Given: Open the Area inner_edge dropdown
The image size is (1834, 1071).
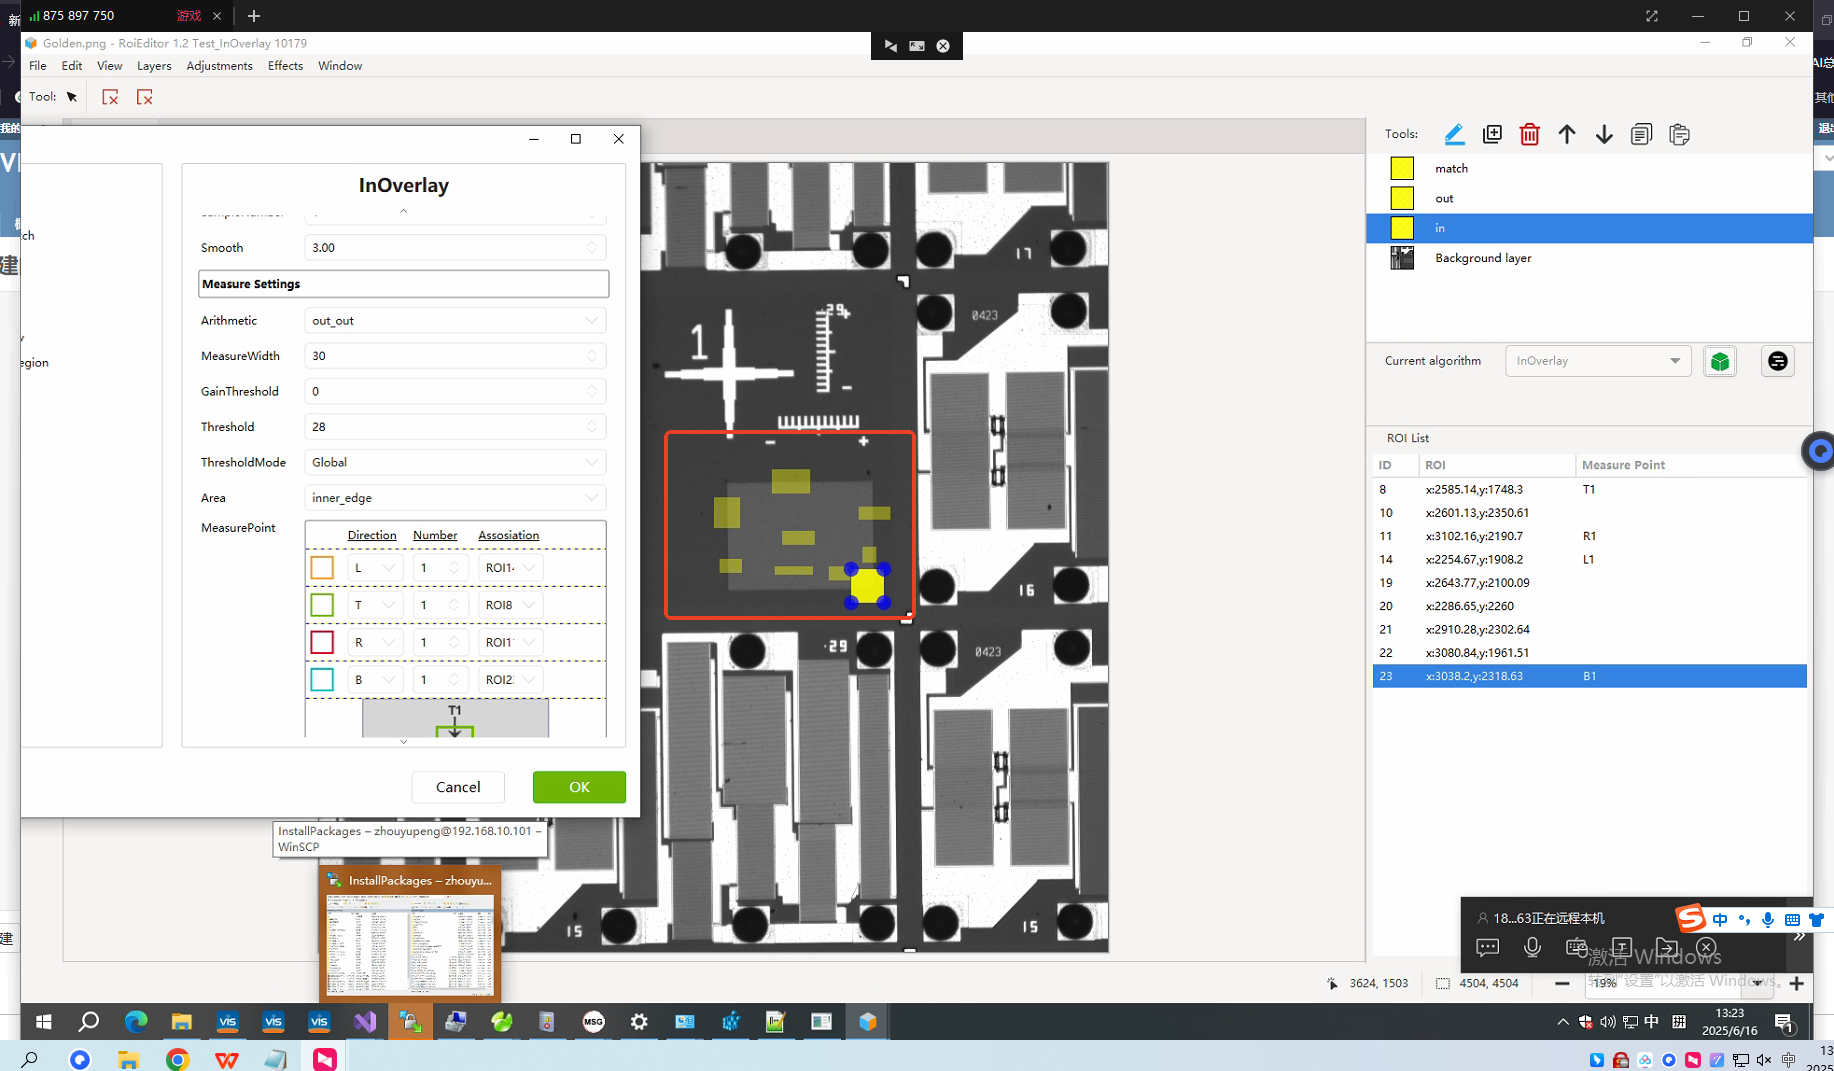Looking at the screenshot, I should [x=455, y=498].
